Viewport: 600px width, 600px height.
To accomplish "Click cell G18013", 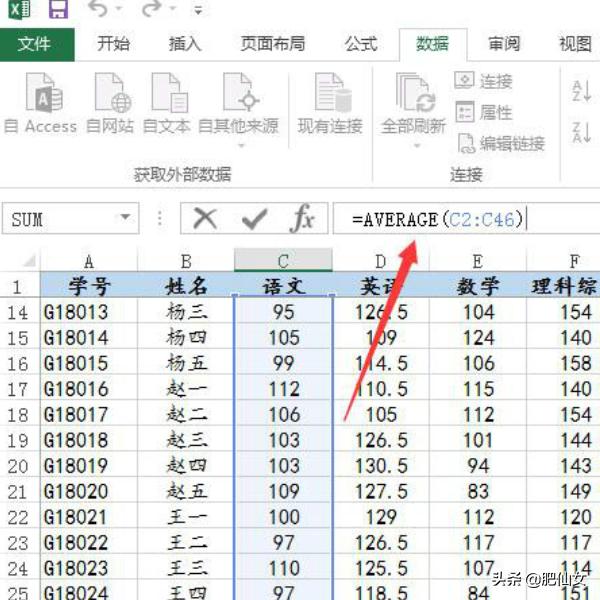I will pos(89,312).
